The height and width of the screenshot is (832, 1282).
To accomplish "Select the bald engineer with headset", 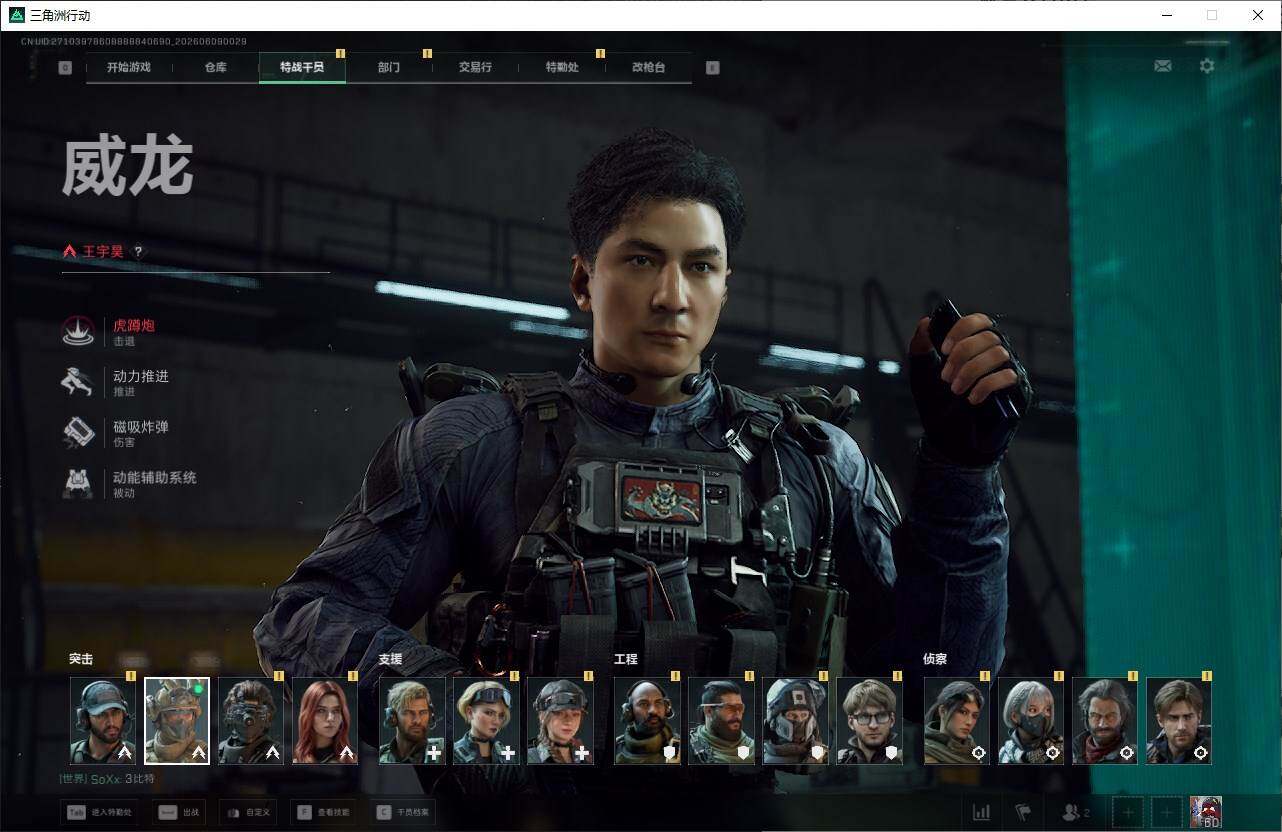I will tap(647, 721).
